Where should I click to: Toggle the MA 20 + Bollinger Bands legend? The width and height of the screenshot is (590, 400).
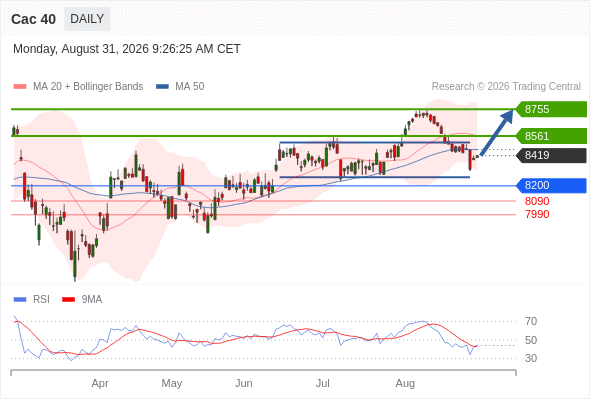[x=78, y=87]
